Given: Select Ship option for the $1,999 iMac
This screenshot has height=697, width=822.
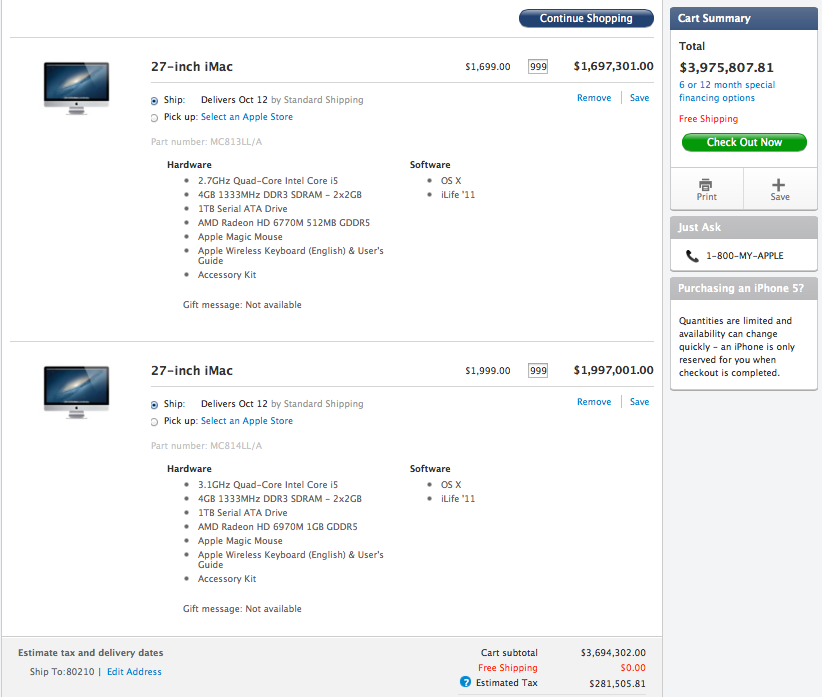Looking at the screenshot, I should pyautogui.click(x=154, y=405).
